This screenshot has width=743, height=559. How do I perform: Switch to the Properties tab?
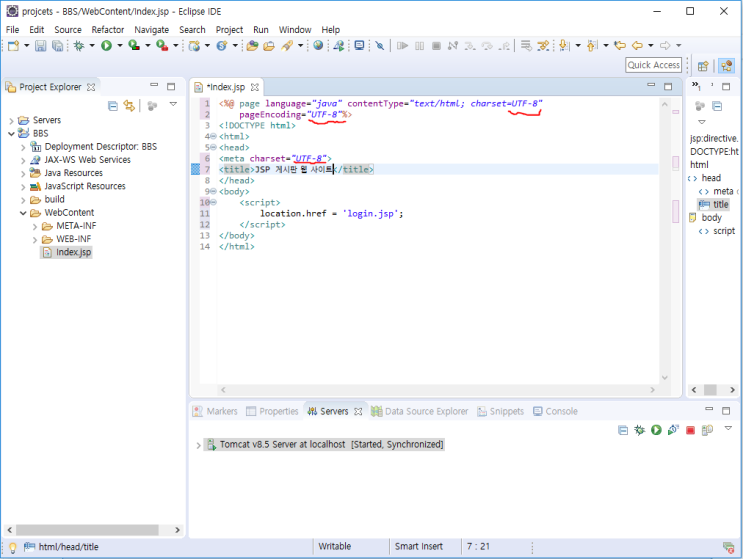coord(272,411)
